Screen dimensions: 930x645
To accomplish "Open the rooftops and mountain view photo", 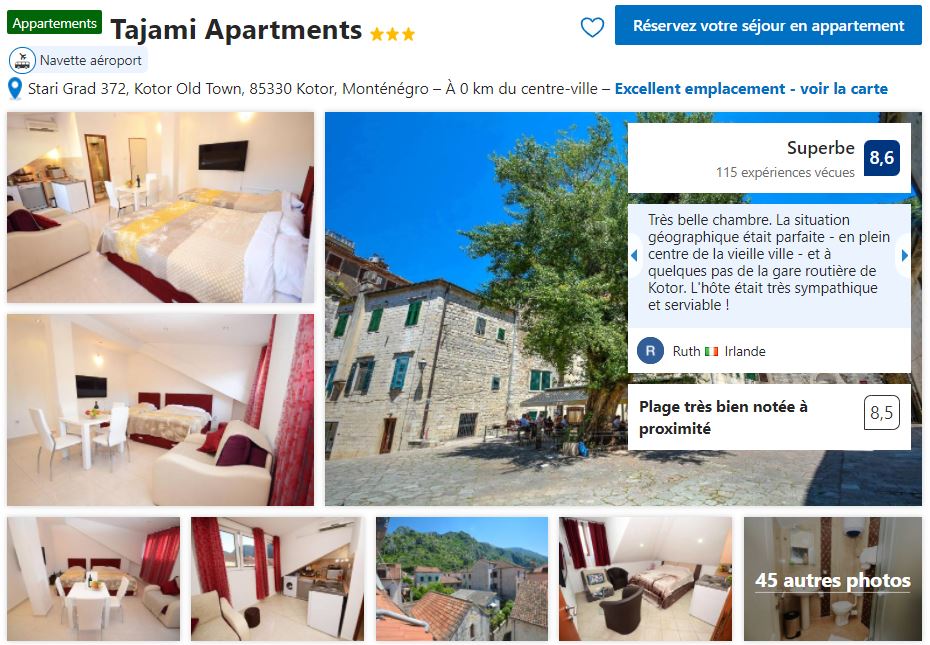I will click(462, 579).
